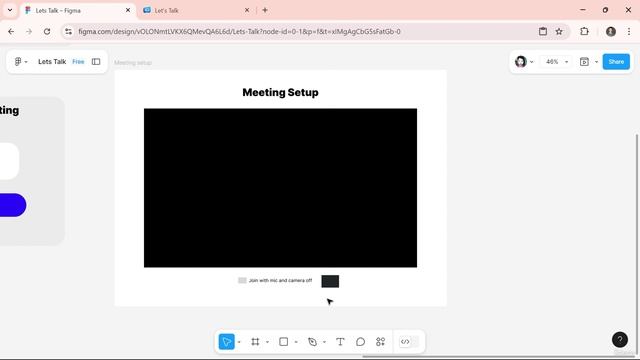Open the tab search dropdown
The image size is (640, 360).
coord(10,10)
